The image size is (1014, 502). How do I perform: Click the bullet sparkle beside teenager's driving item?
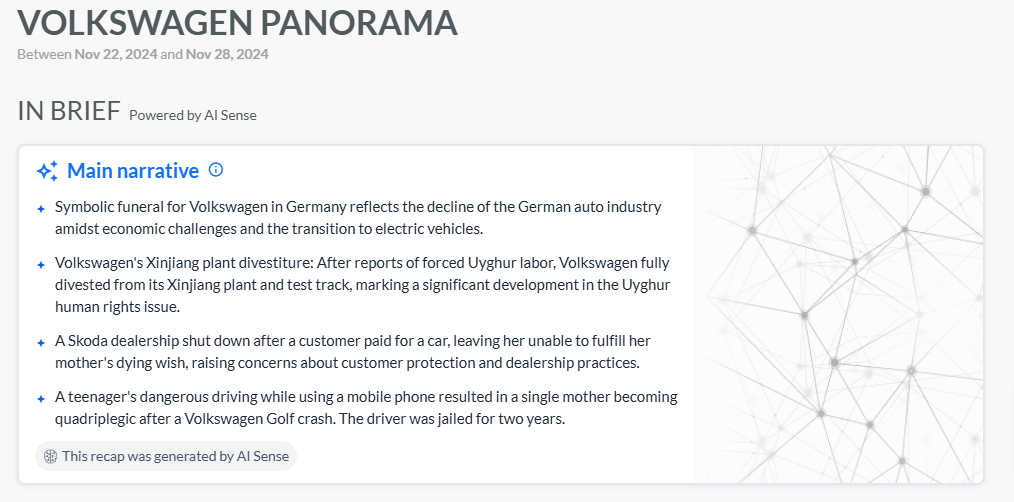point(41,398)
